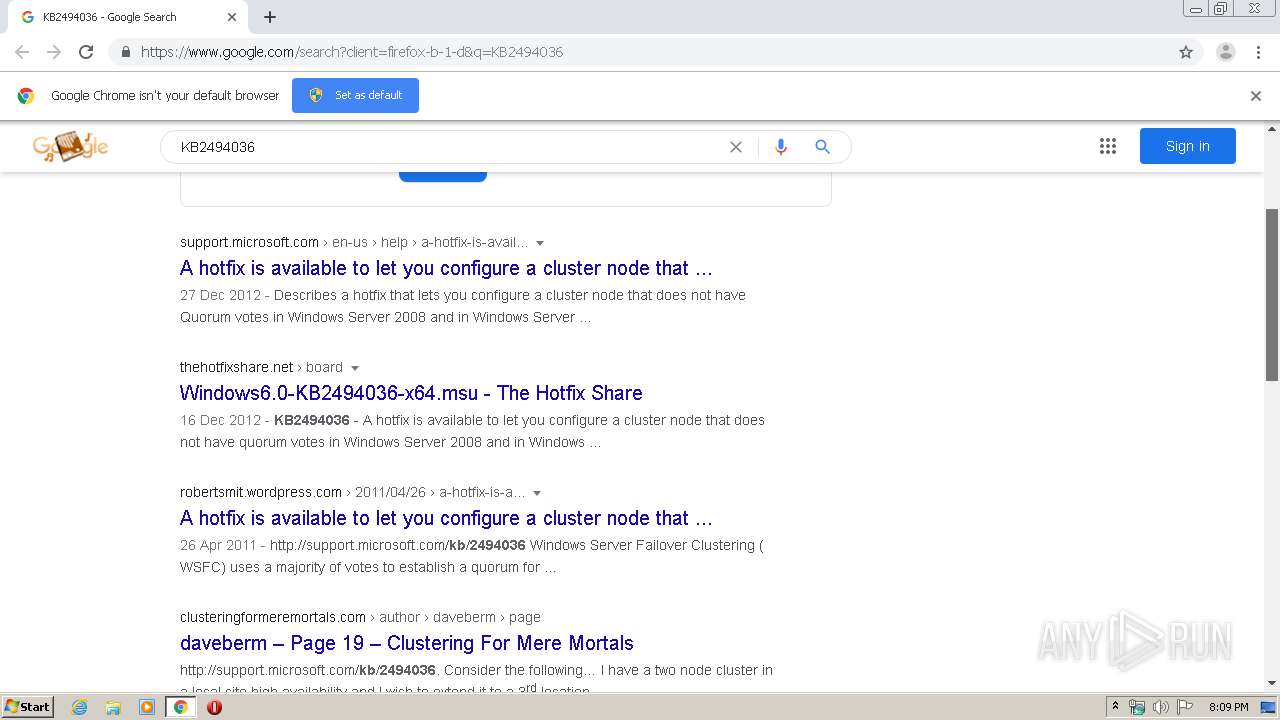Viewport: 1280px width, 720px height.
Task: Click the 26 Apr 2011 snippet description
Action: click(472, 556)
